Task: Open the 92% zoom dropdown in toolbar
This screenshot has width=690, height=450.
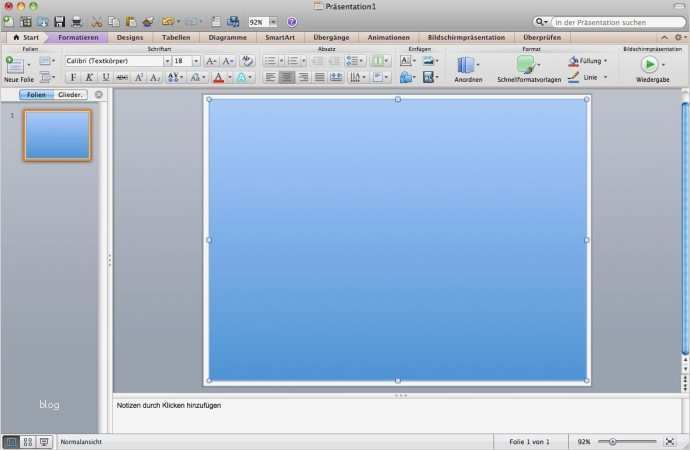Action: pyautogui.click(x=273, y=22)
